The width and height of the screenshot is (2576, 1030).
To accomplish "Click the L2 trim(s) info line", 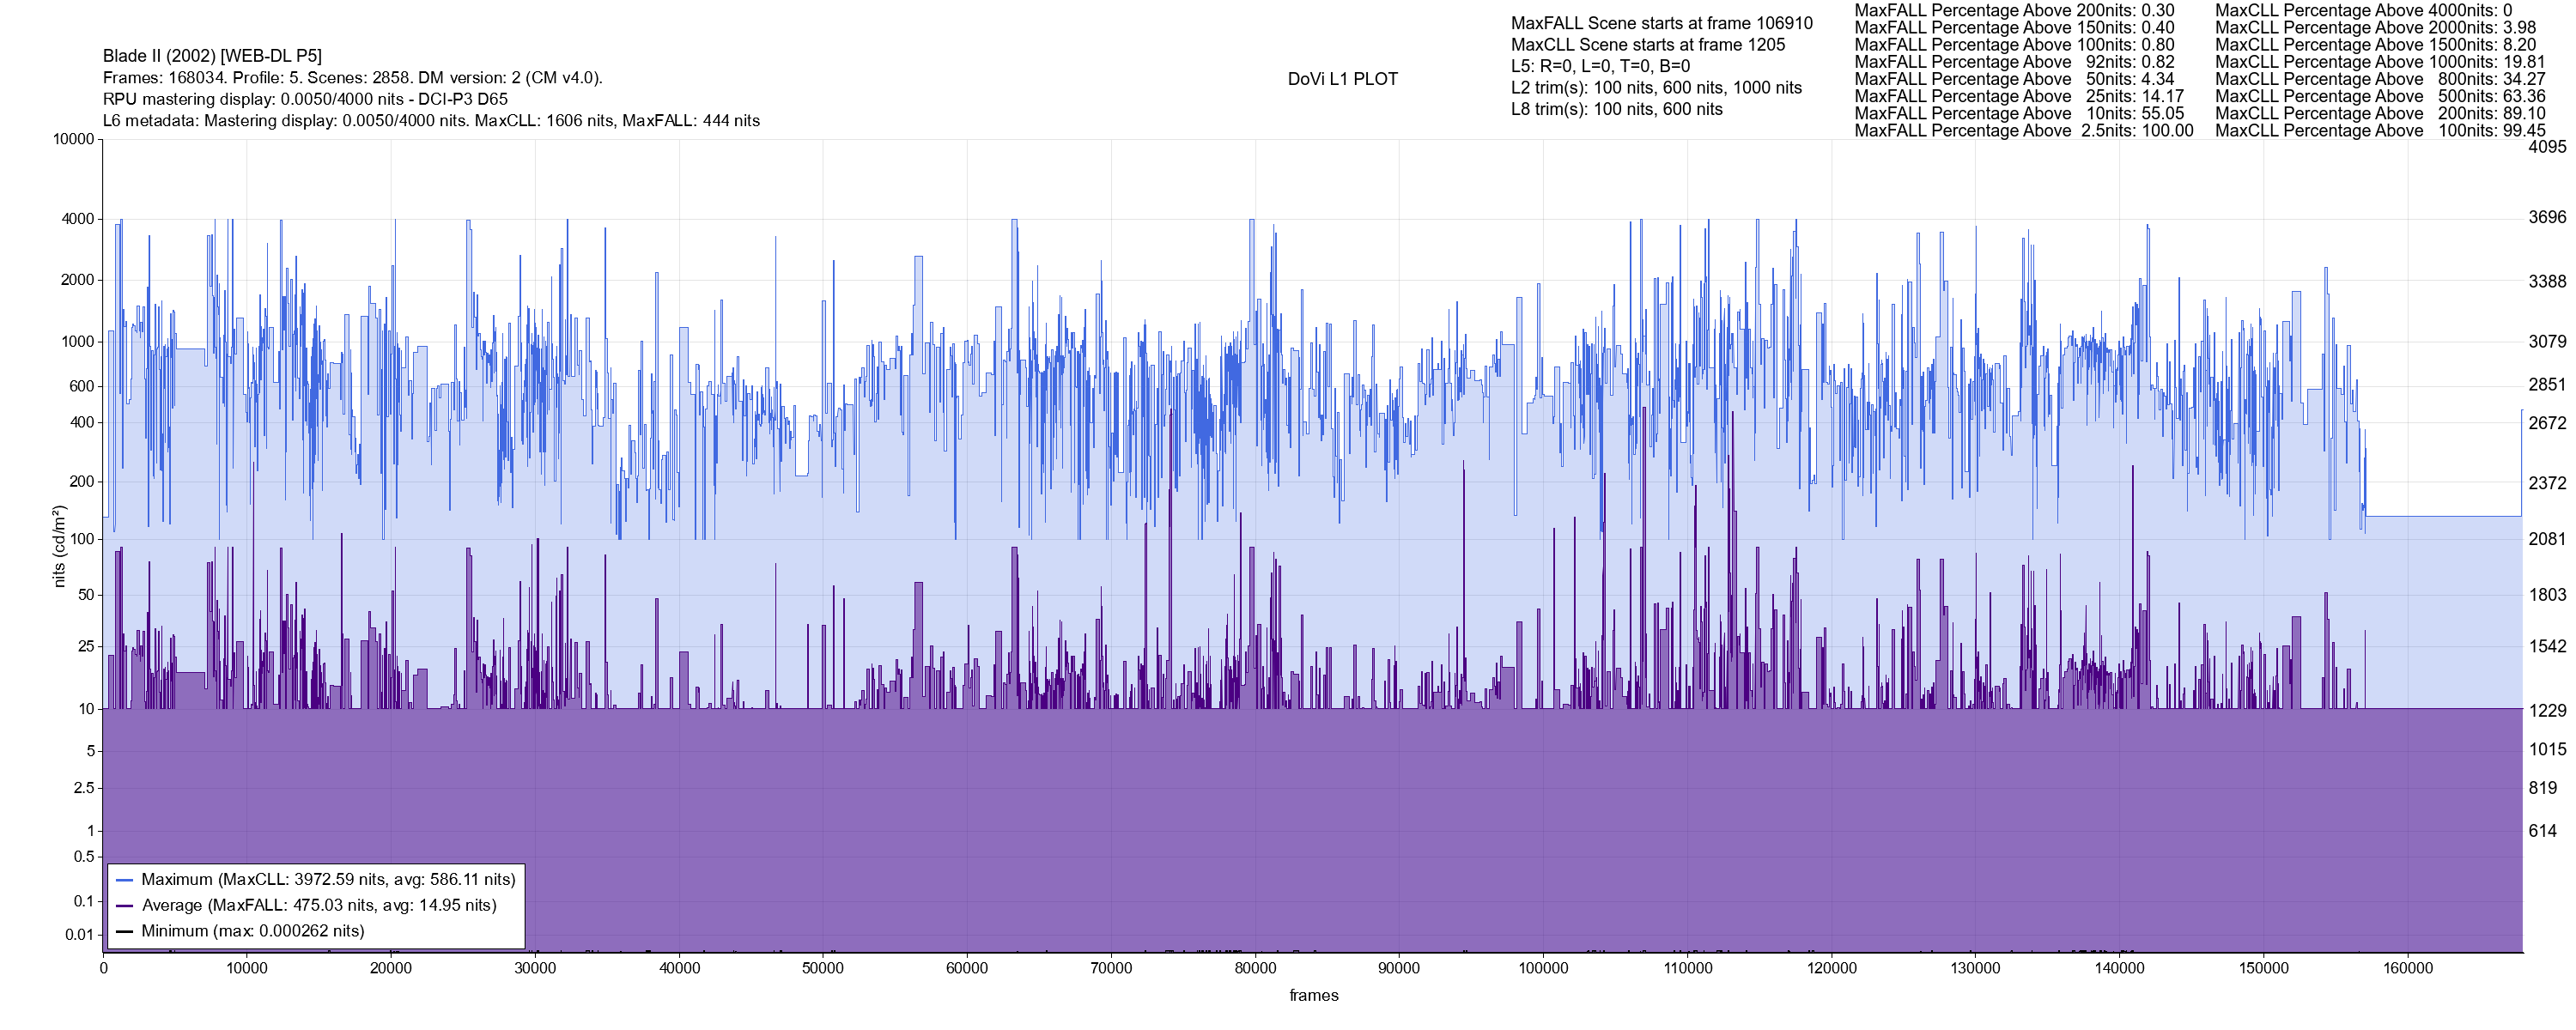I will pos(1656,88).
